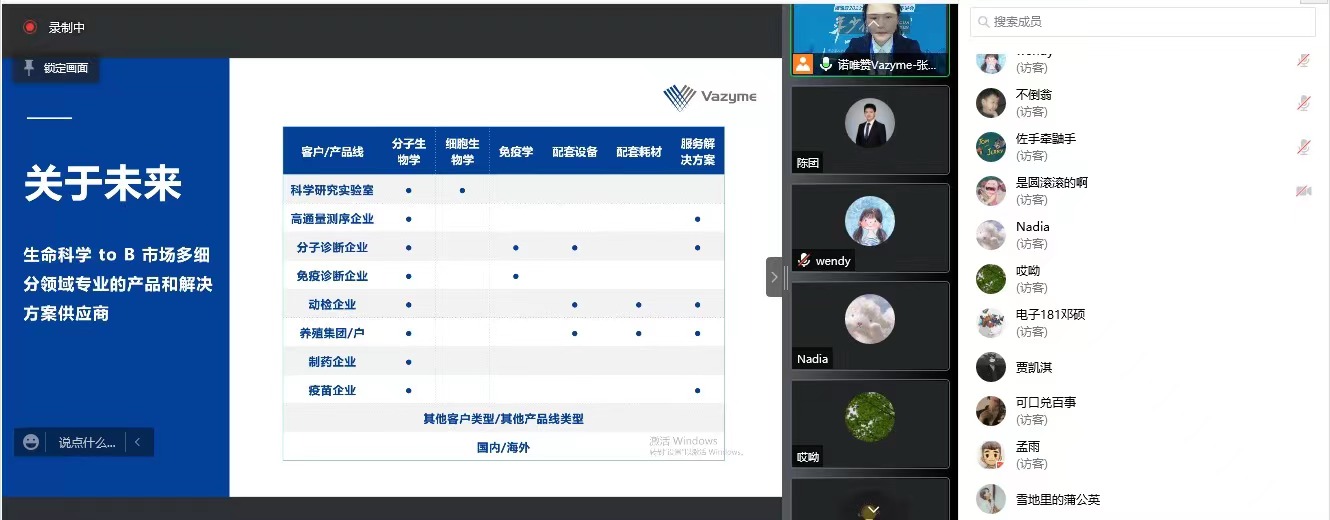Click 贾凯淇's avatar in member list

click(x=991, y=367)
